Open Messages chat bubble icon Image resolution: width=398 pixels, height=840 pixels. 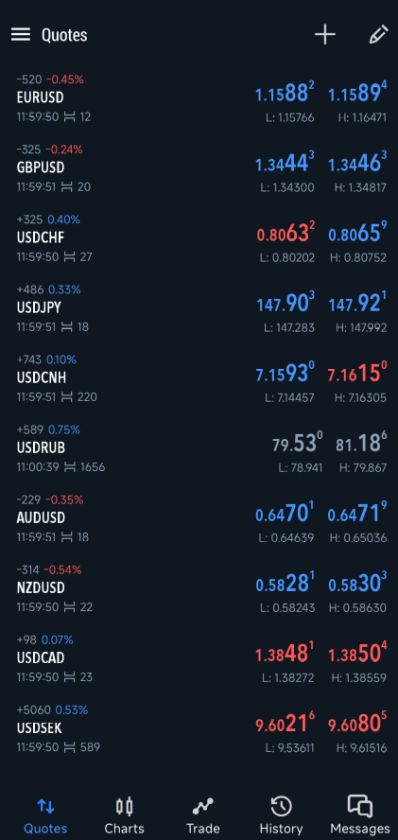pos(360,806)
